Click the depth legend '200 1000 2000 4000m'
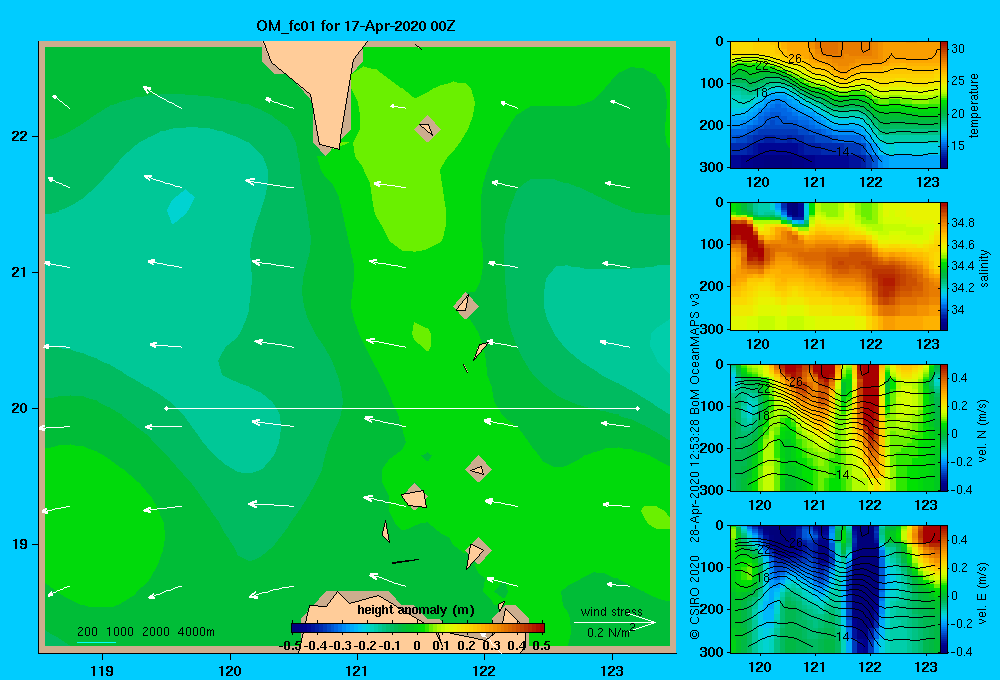This screenshot has height=680, width=1000. (145, 632)
